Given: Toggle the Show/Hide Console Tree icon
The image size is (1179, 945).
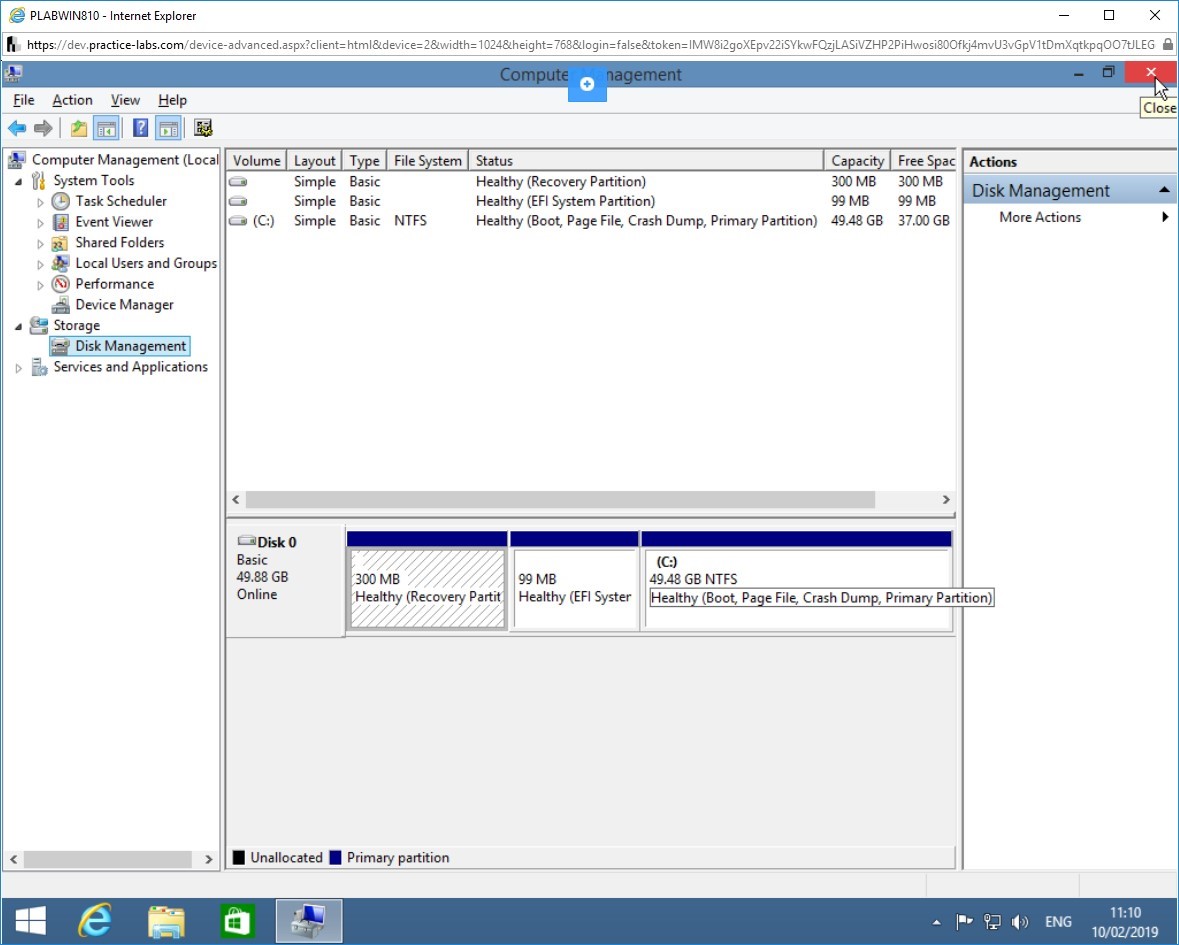Looking at the screenshot, I should point(106,129).
